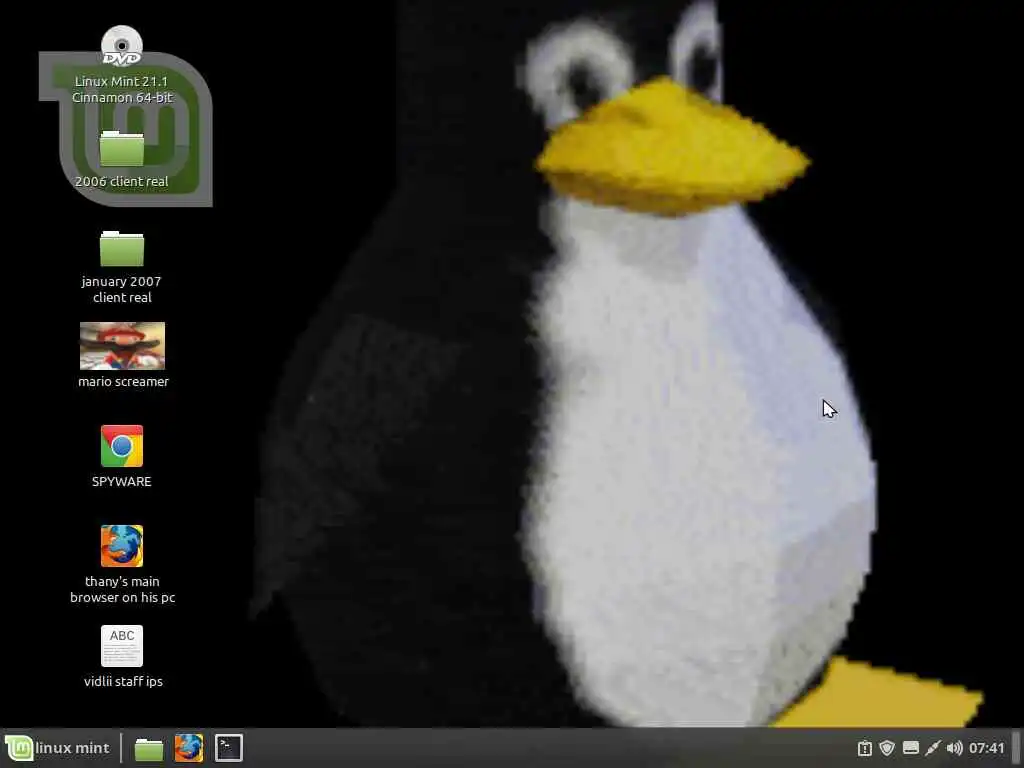Open the linux mint start menu
Image resolution: width=1024 pixels, height=768 pixels.
(x=57, y=748)
